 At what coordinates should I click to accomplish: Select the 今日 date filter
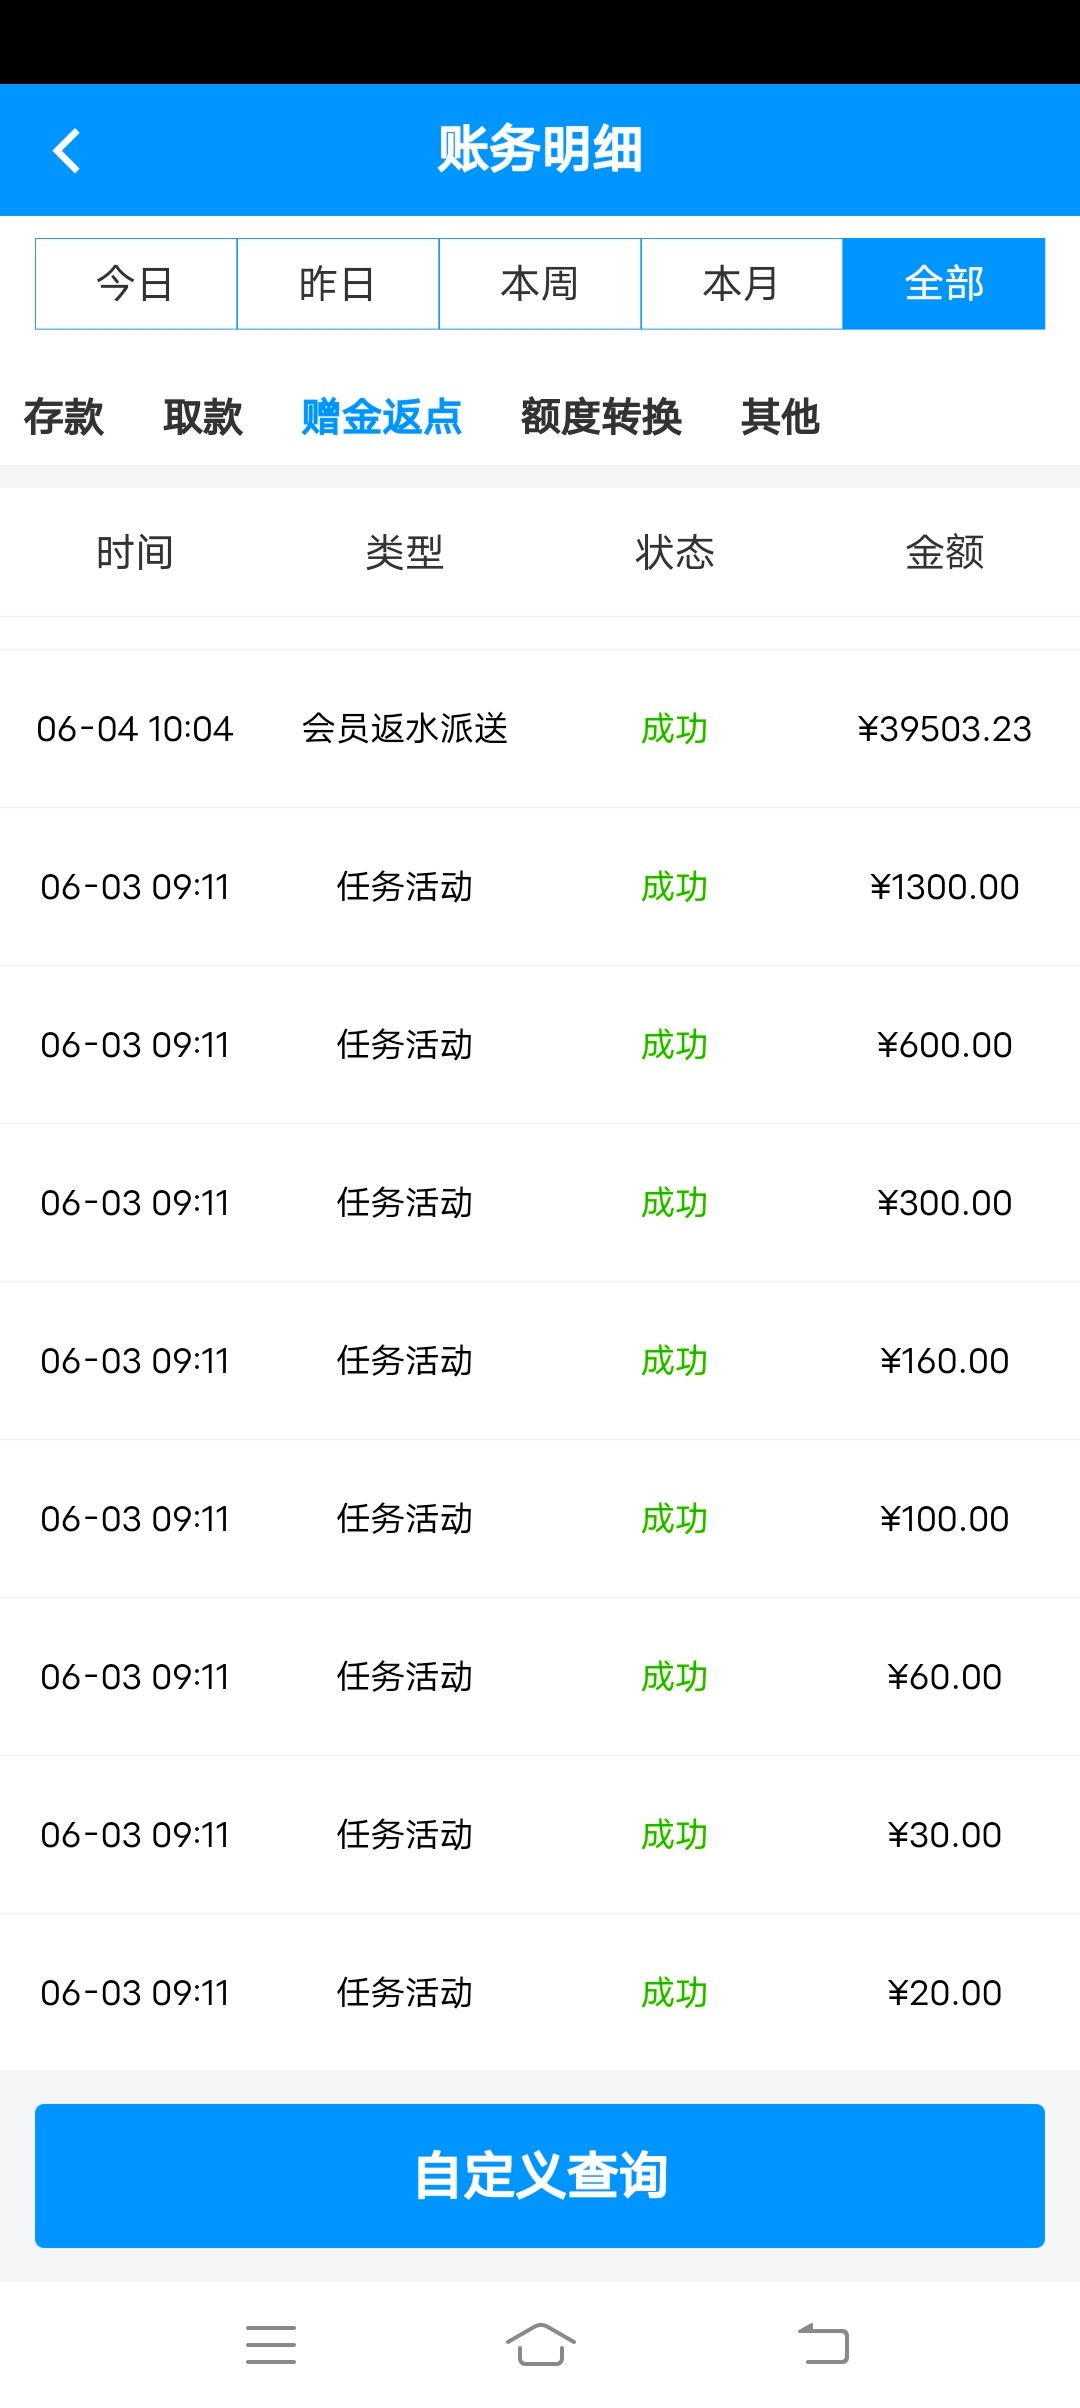(136, 284)
